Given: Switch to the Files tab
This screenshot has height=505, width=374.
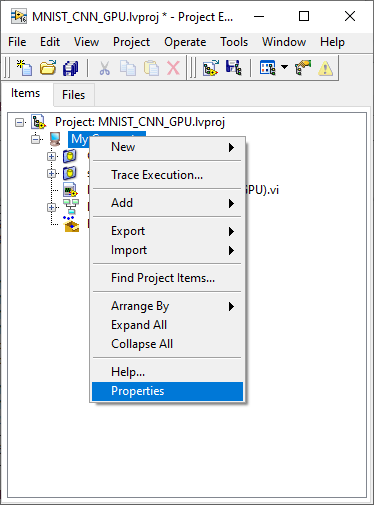Looking at the screenshot, I should pos(73,95).
